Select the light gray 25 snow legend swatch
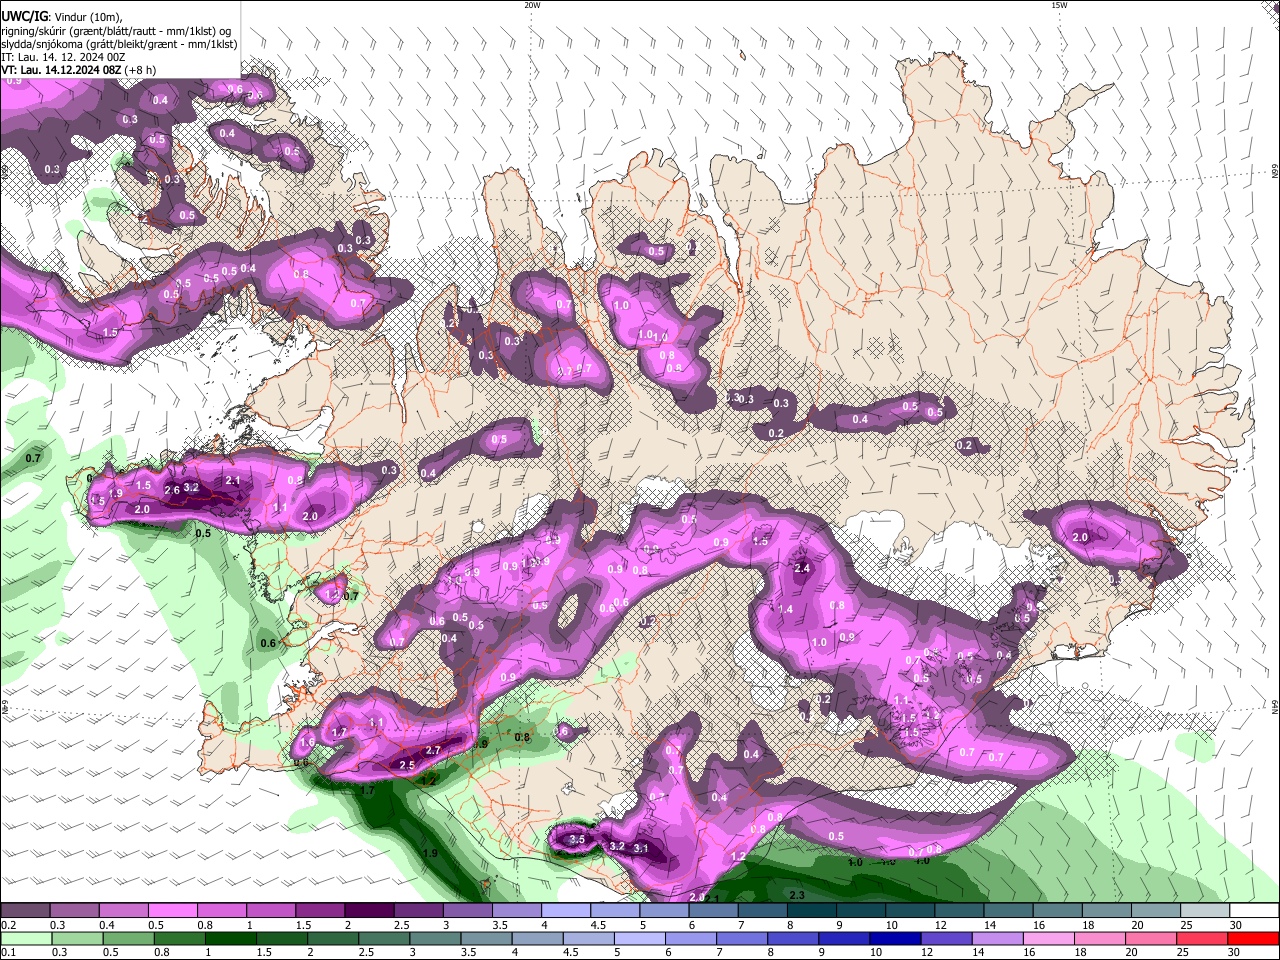Viewport: 1280px width, 960px height. 1205,911
